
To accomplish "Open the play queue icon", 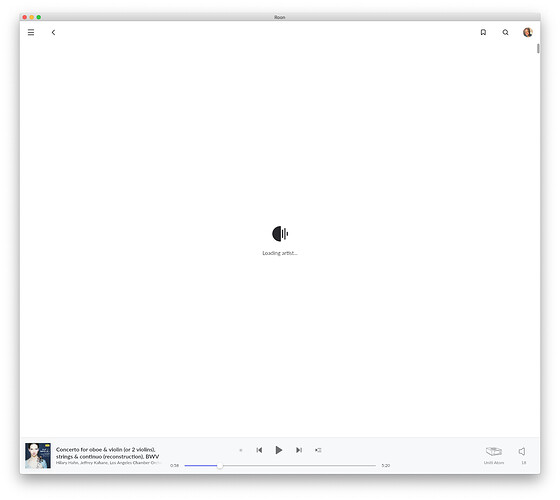I will coord(318,450).
